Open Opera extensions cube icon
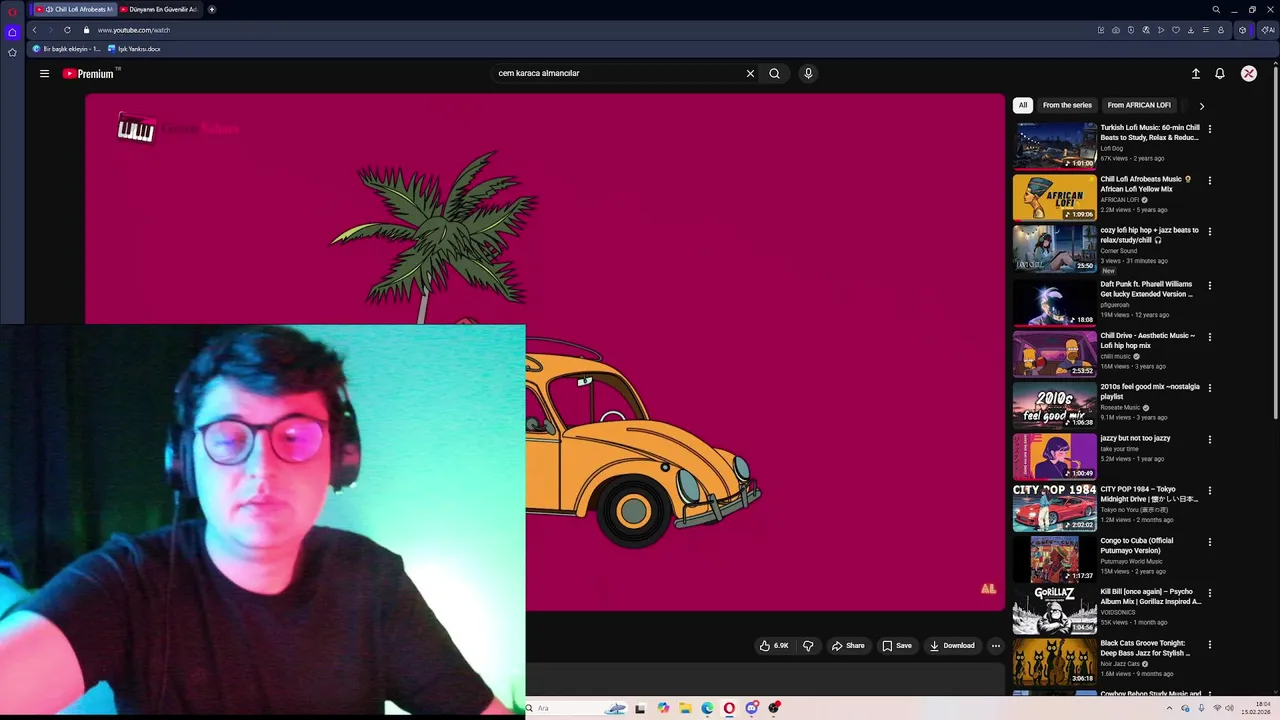1280x720 pixels. (x=1243, y=30)
